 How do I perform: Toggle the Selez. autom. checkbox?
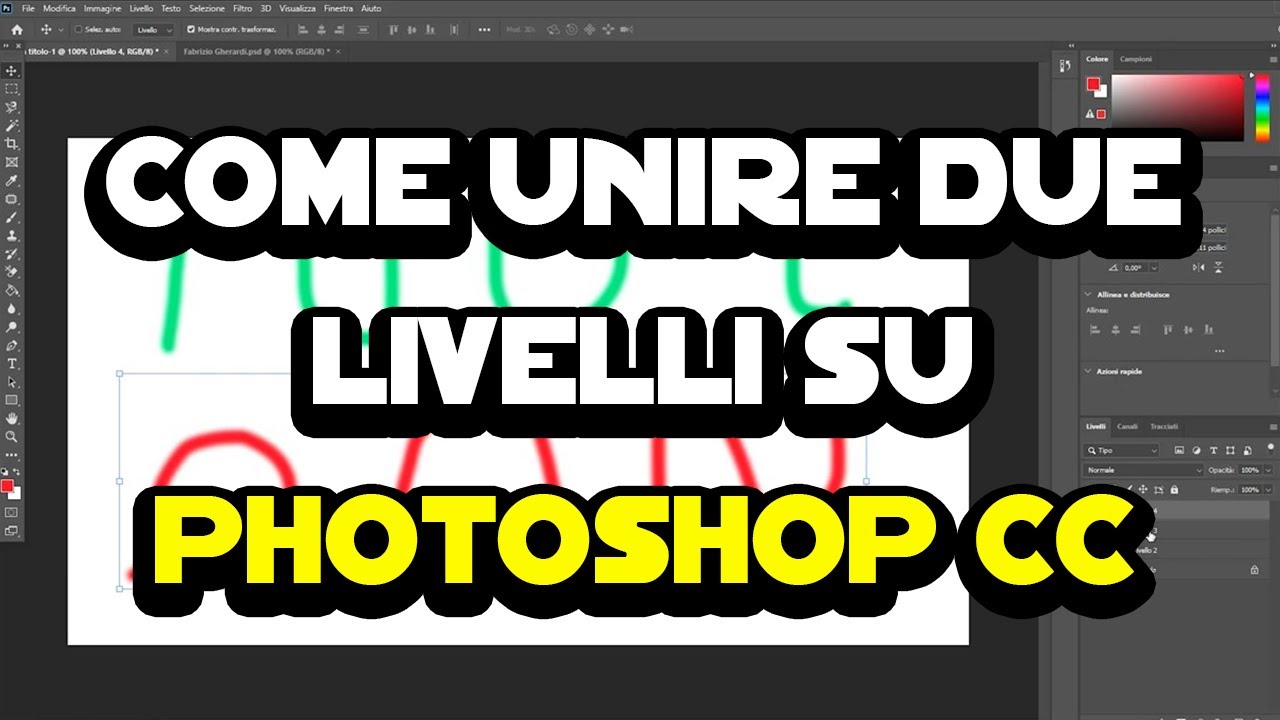point(79,30)
